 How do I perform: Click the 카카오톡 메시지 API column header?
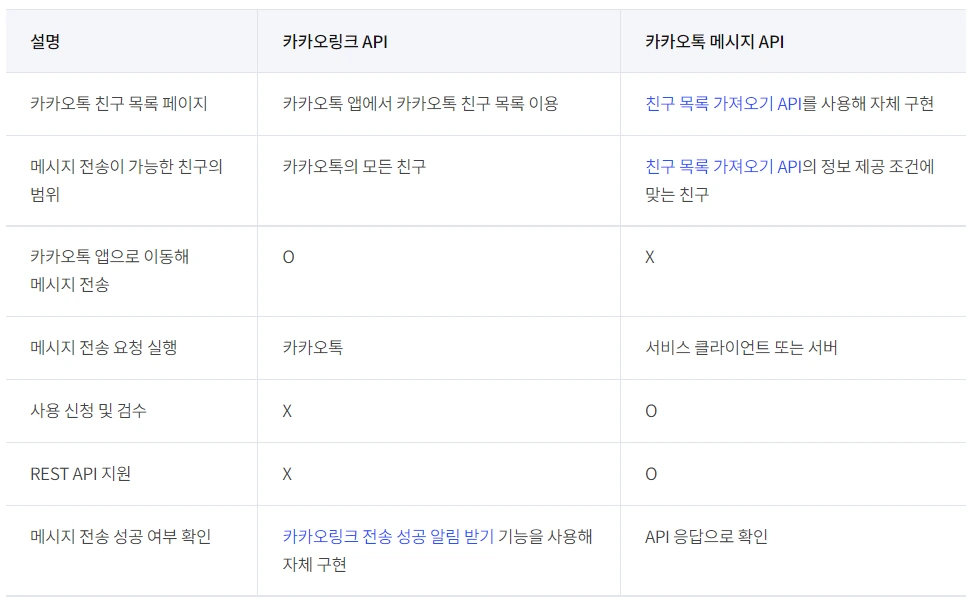tap(714, 42)
